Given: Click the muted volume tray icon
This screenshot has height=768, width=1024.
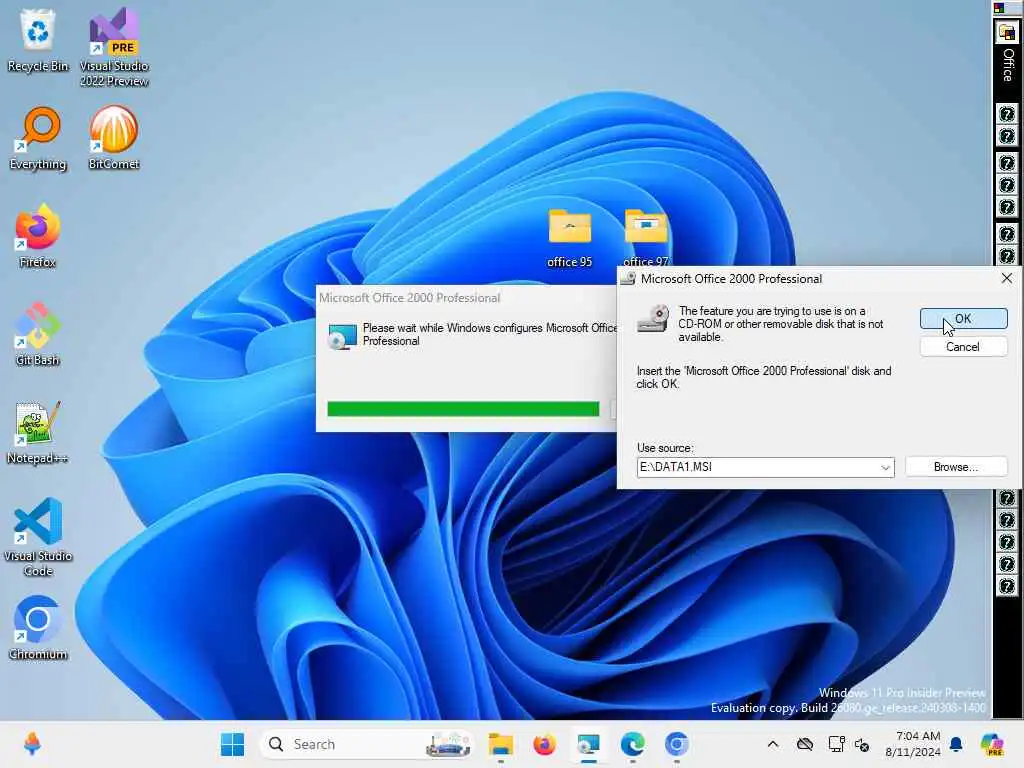Looking at the screenshot, I should pos(862,744).
